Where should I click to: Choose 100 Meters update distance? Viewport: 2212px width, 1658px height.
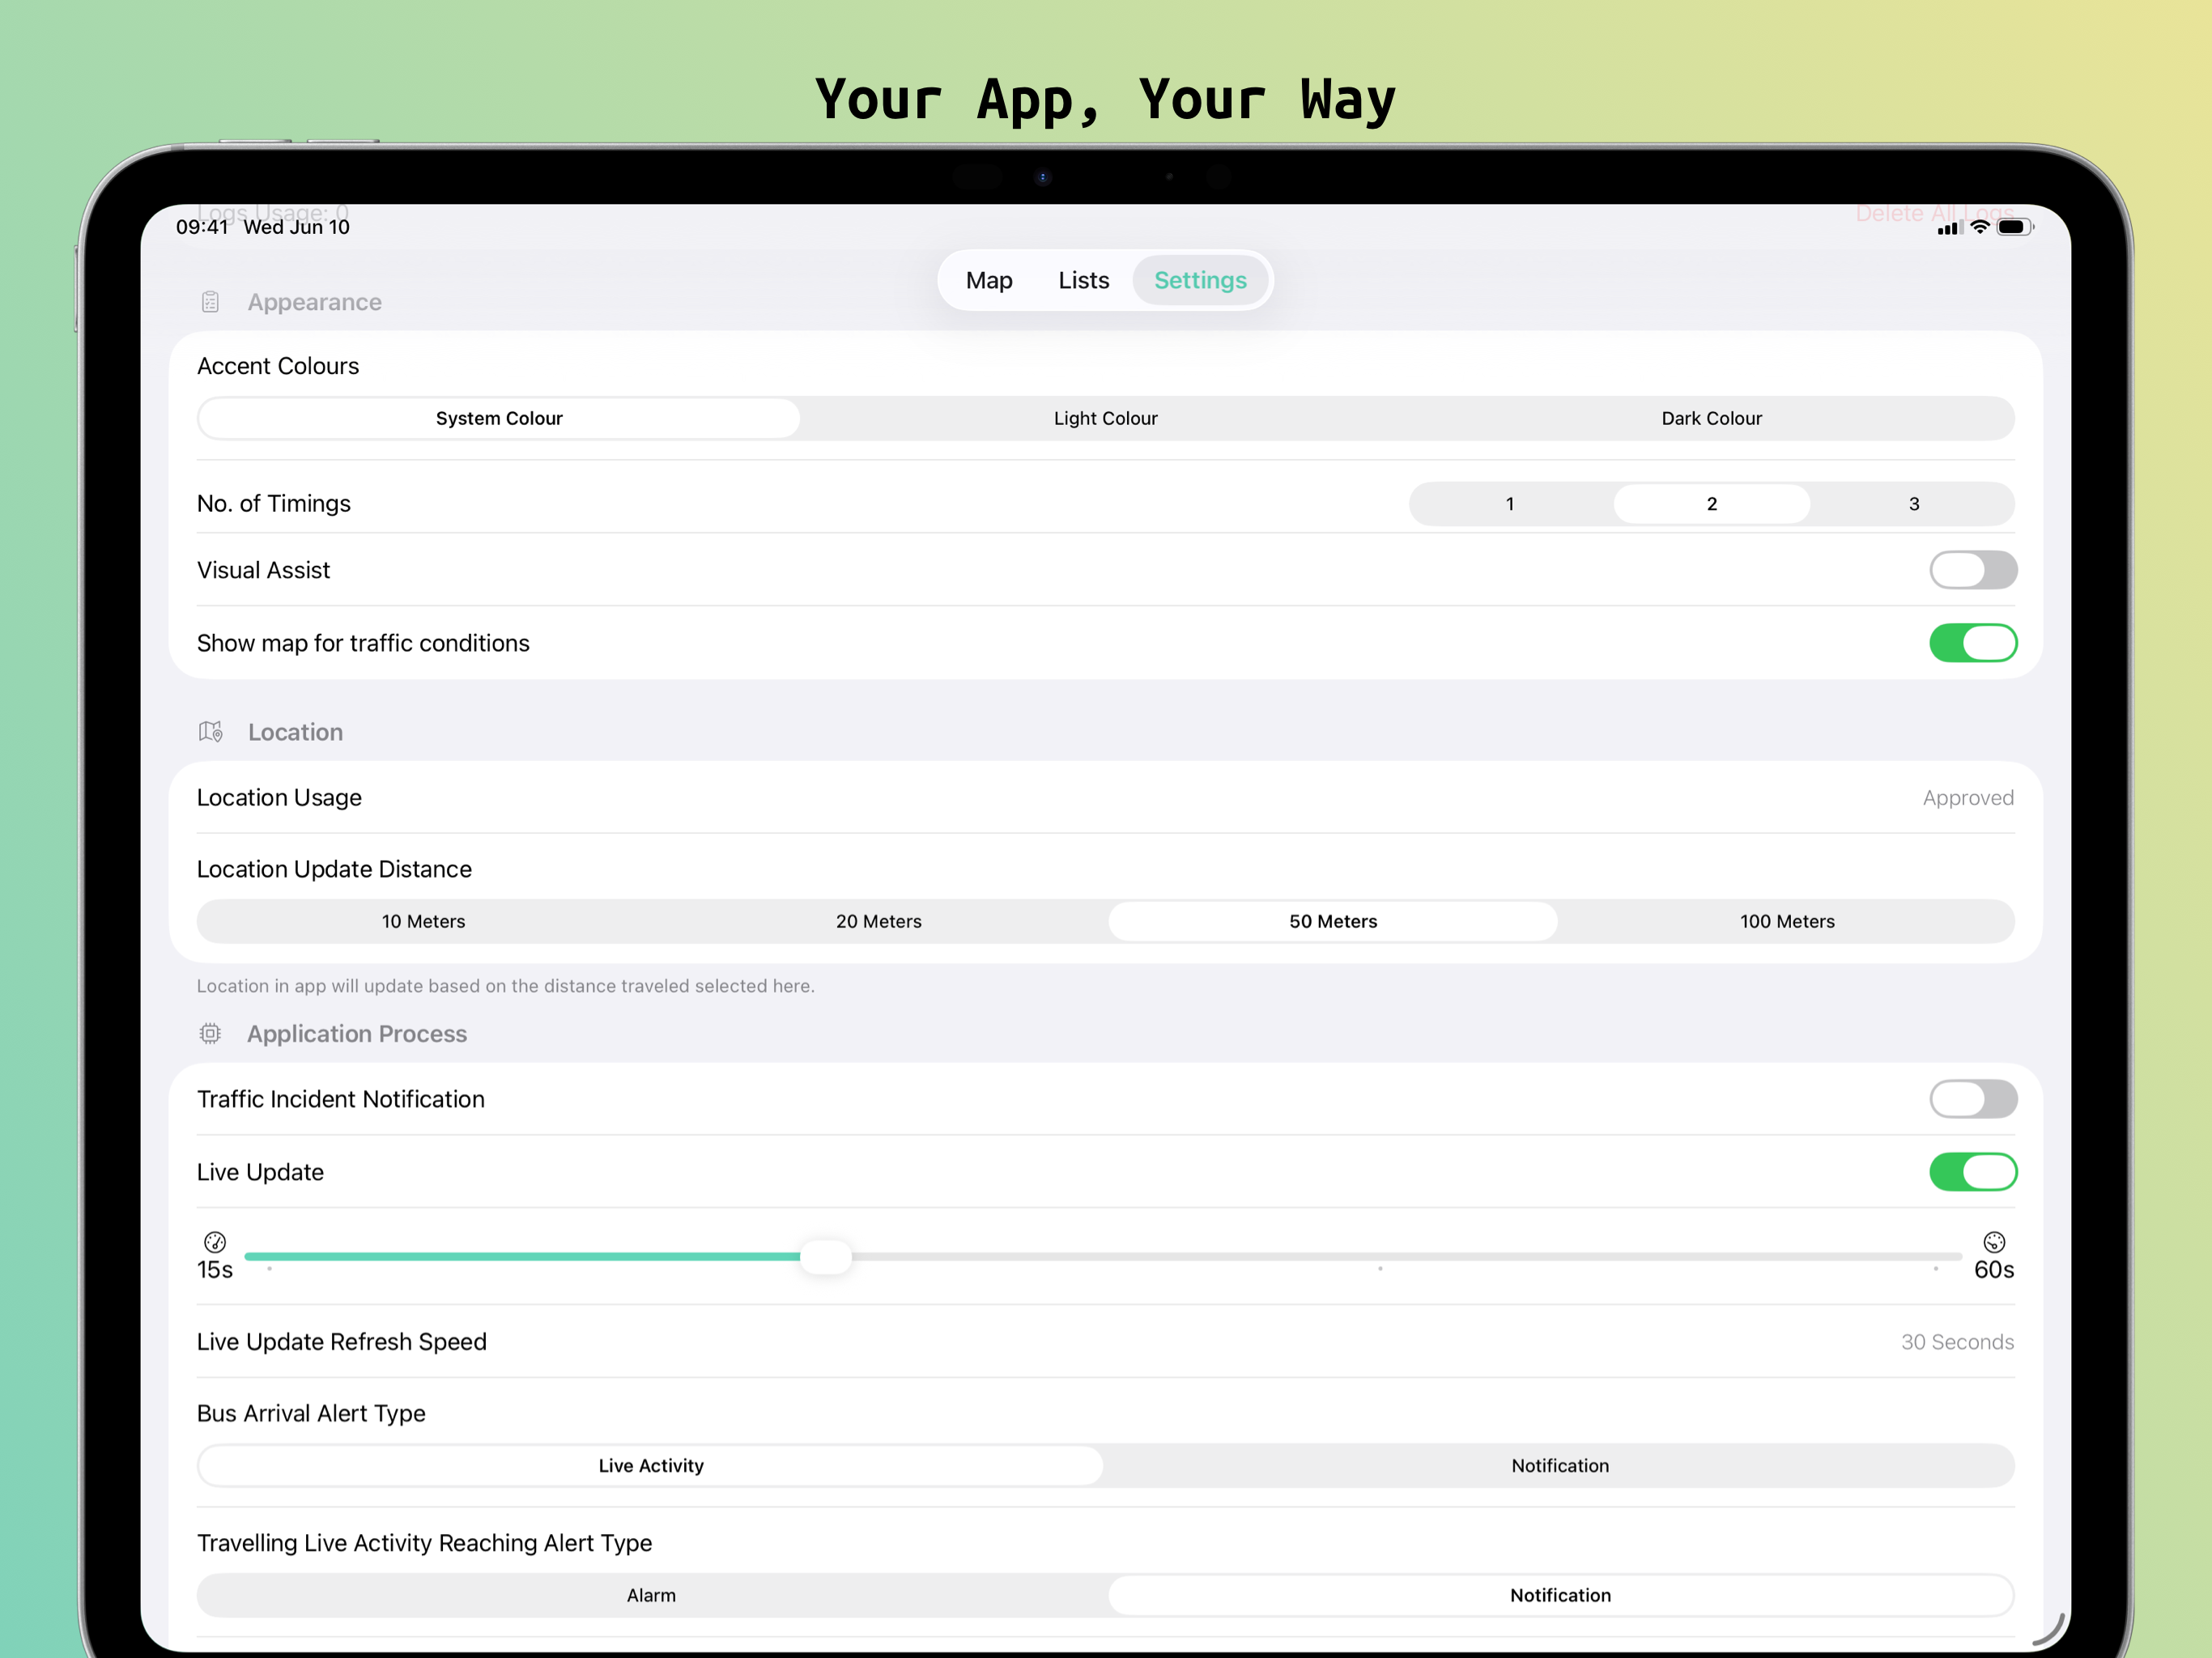pos(1787,921)
